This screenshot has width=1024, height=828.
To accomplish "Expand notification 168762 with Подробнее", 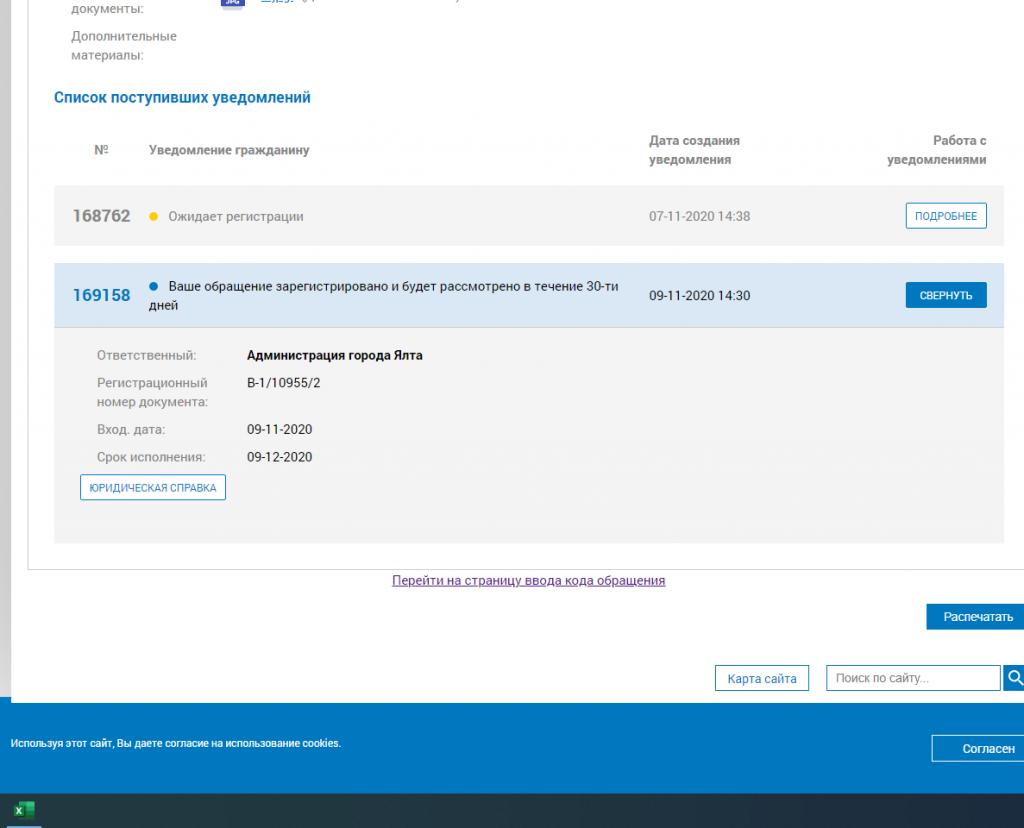I will click(x=945, y=216).
